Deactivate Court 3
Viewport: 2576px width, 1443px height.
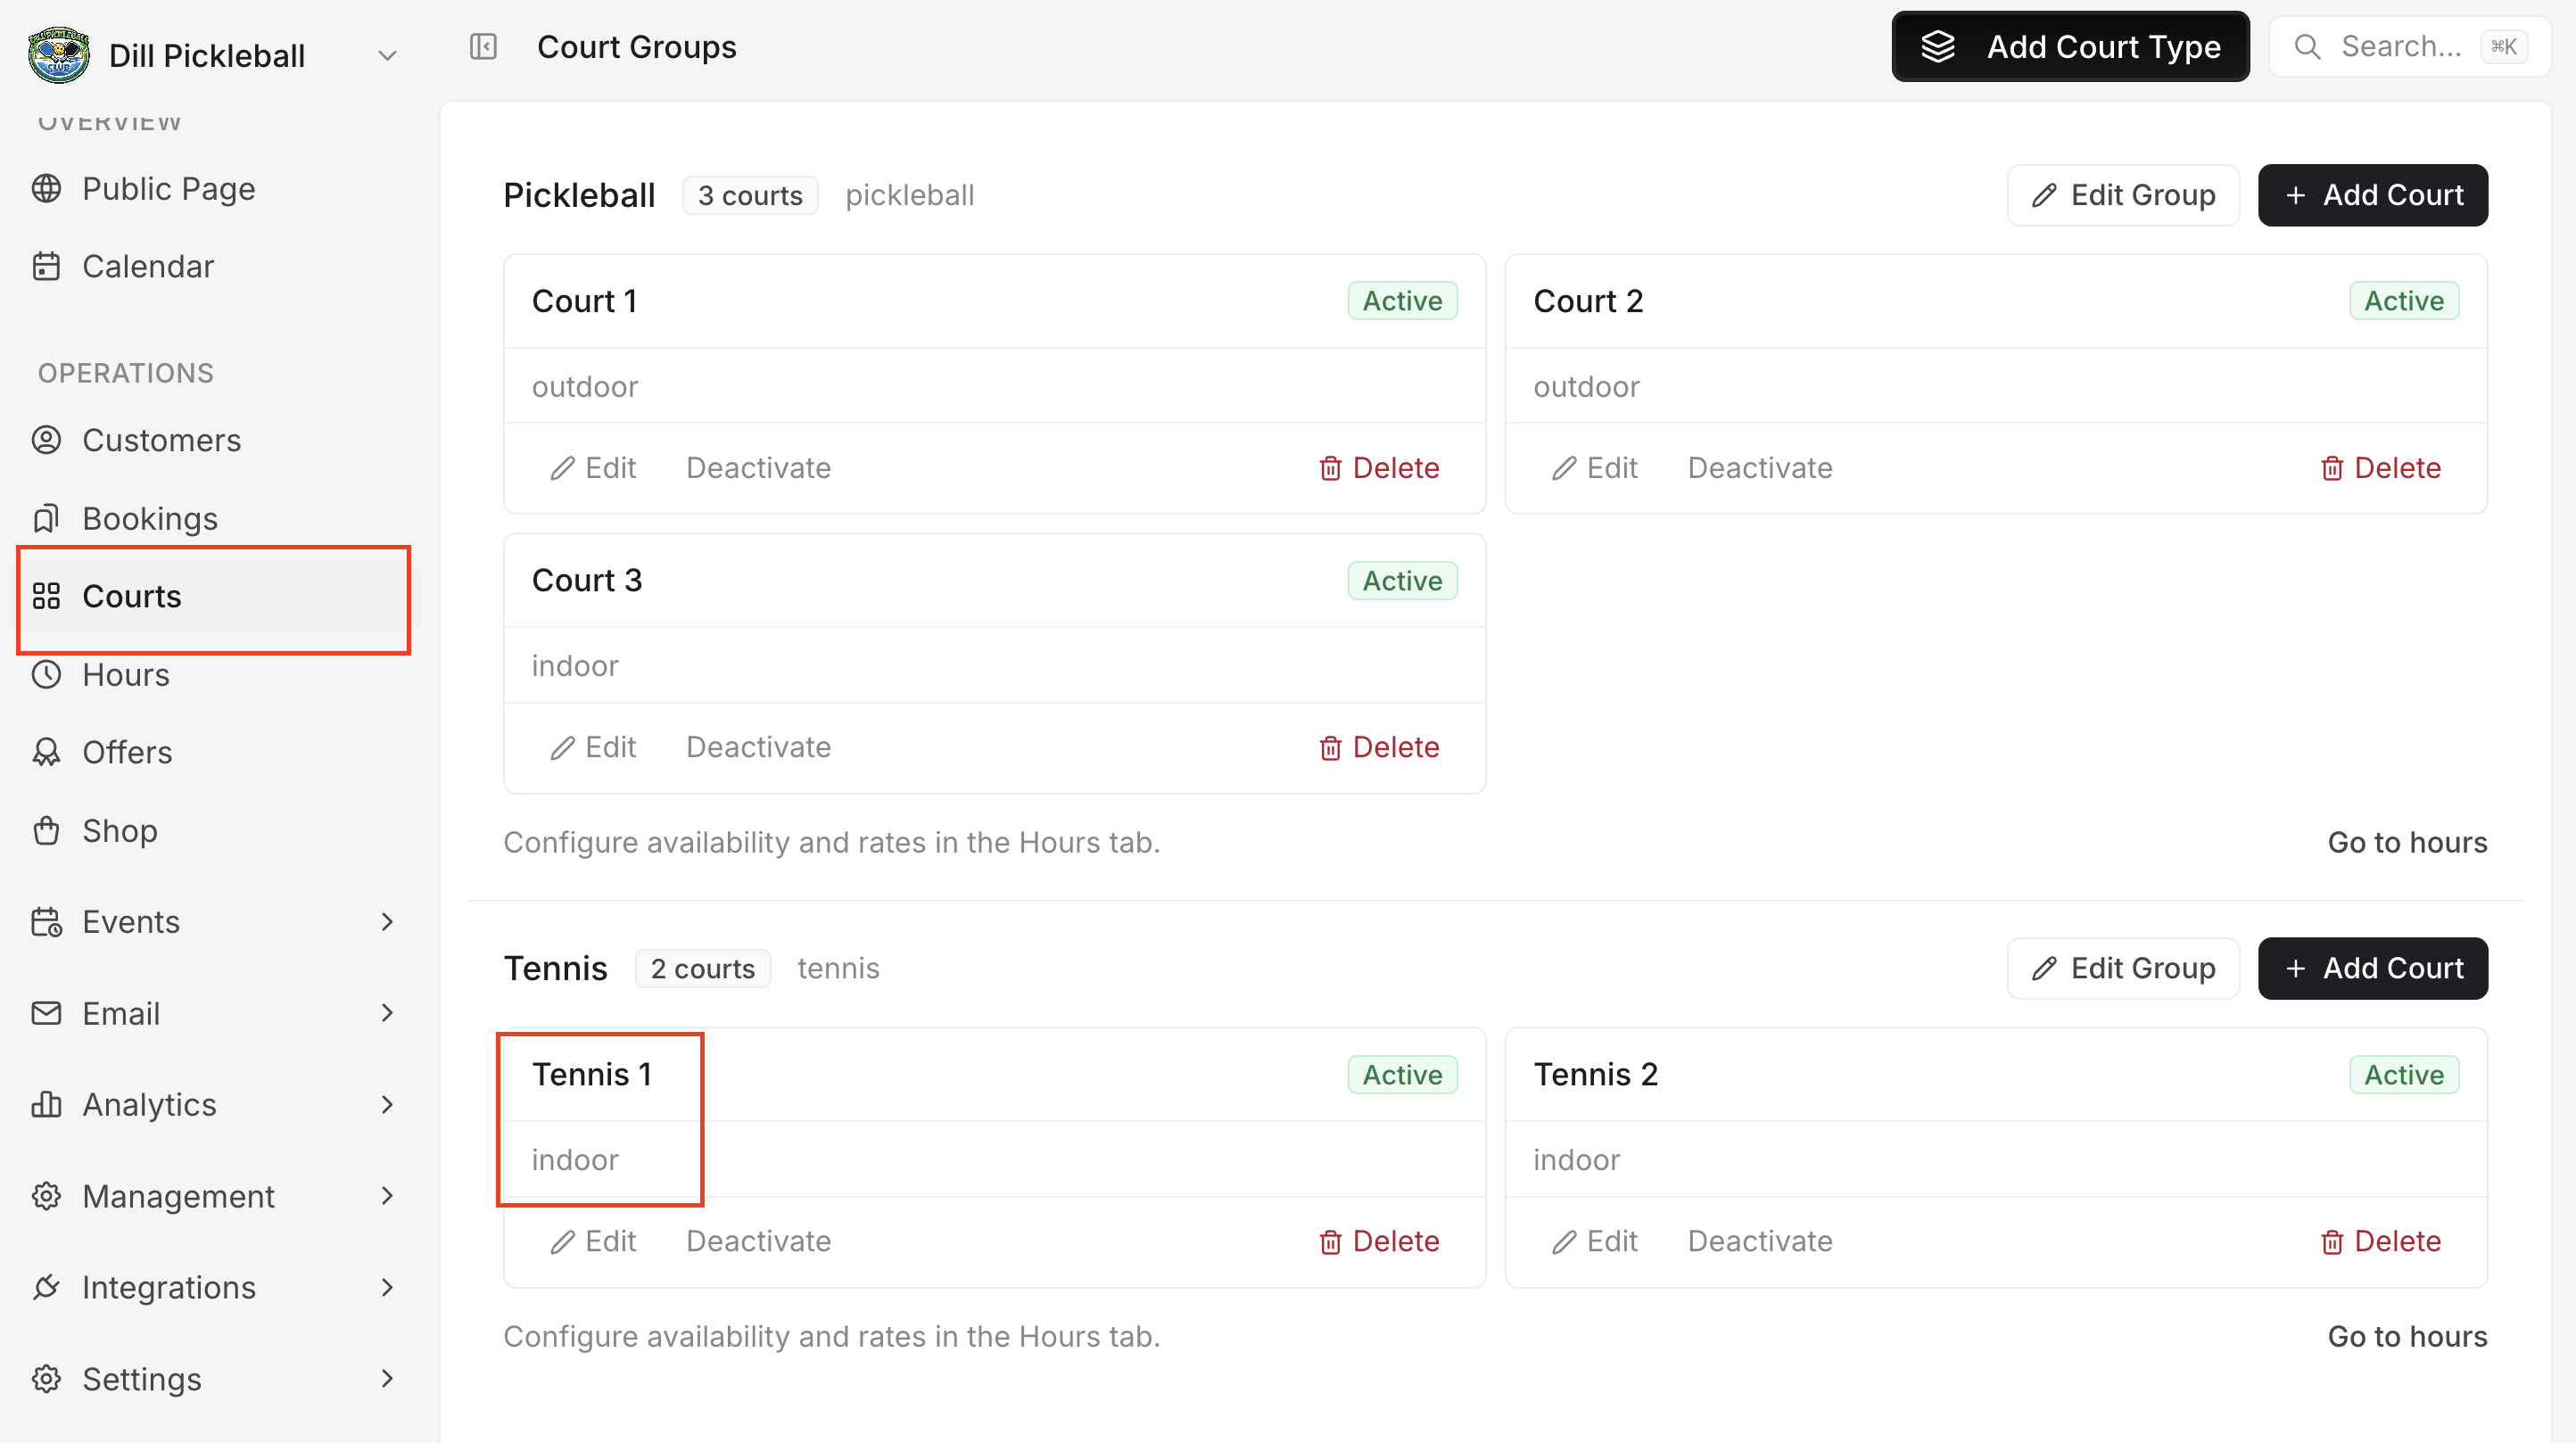click(x=758, y=747)
